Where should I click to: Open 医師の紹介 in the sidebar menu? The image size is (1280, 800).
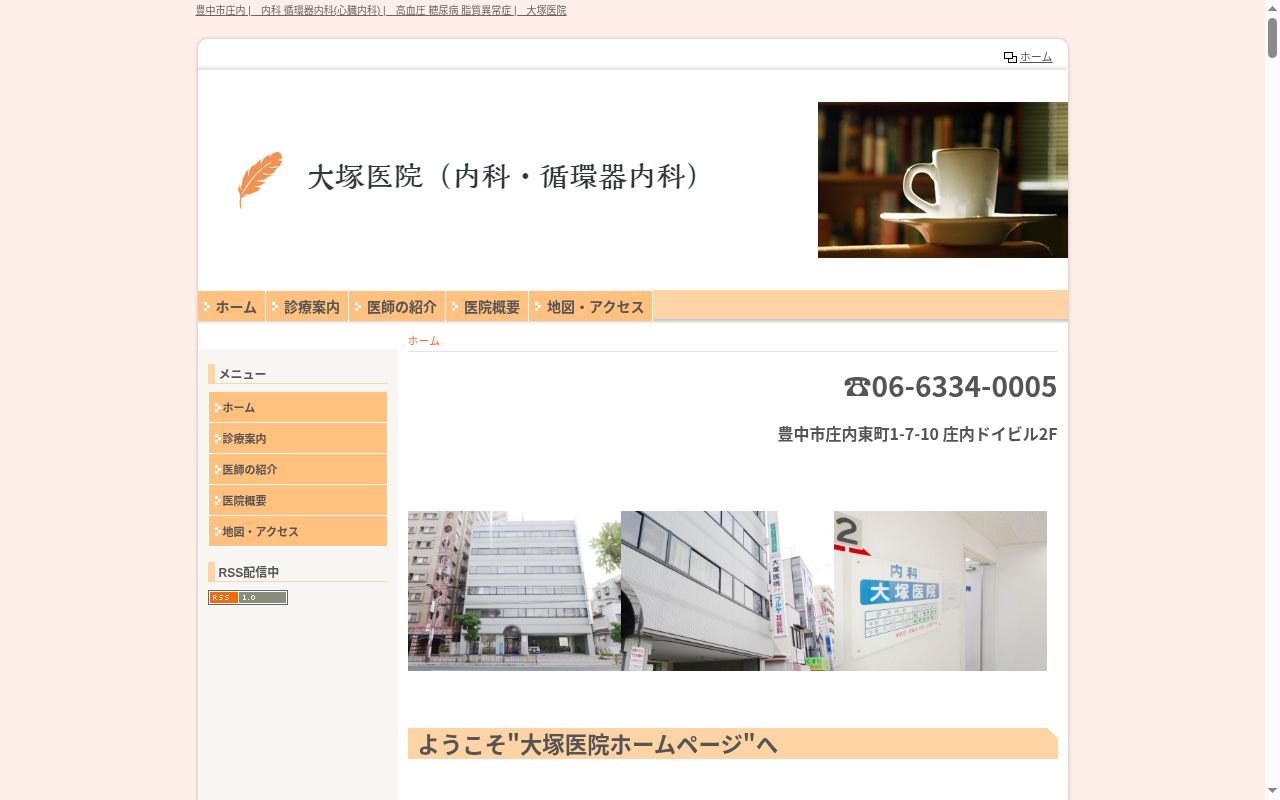298,469
